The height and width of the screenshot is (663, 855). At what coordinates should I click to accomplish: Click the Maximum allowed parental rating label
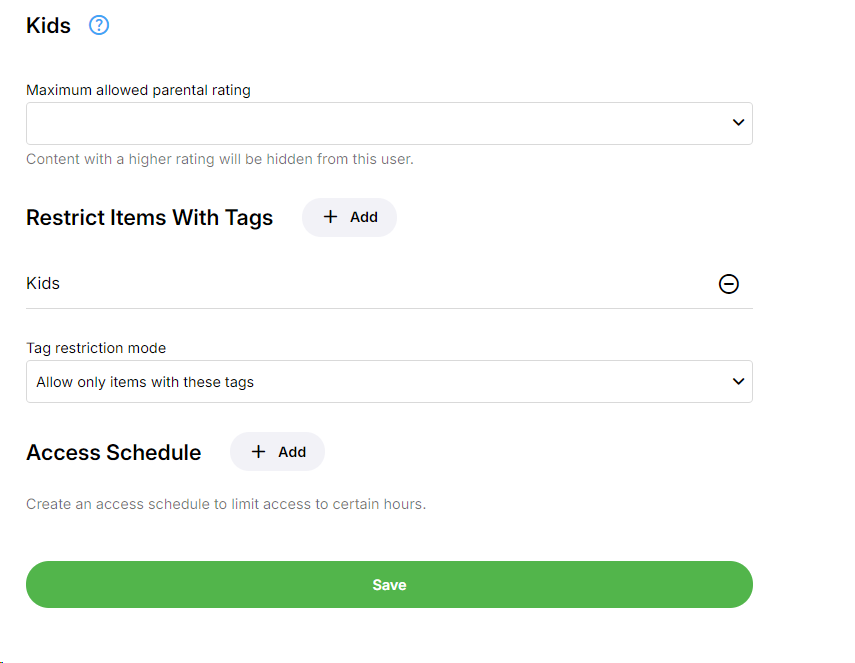click(x=138, y=90)
